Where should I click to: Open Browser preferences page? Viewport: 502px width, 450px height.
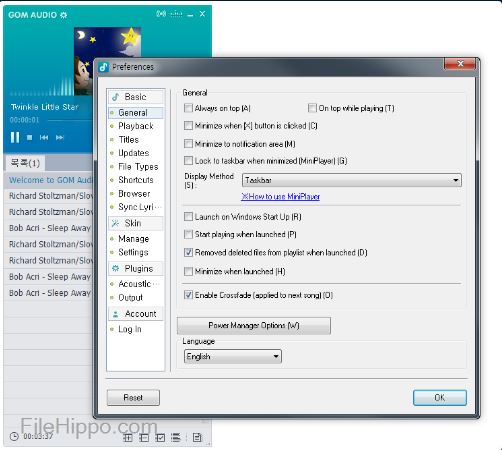click(134, 193)
